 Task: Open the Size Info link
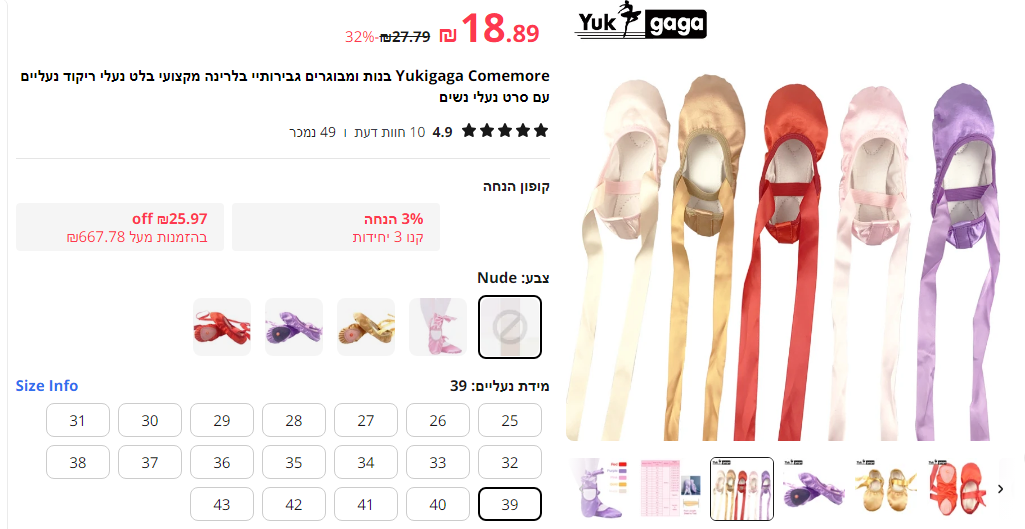[x=47, y=386]
